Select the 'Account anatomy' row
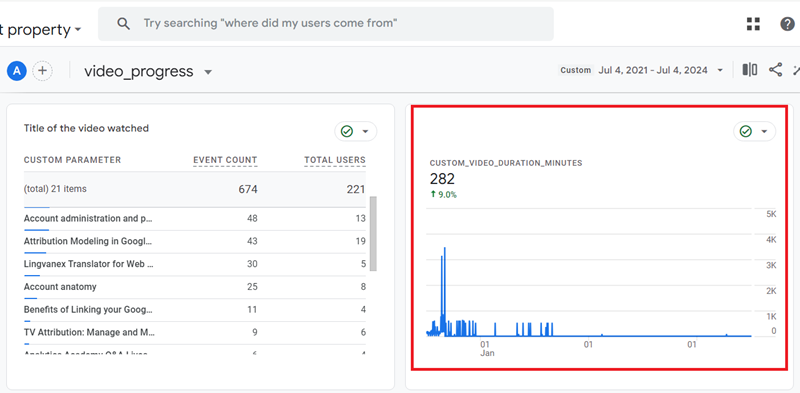This screenshot has width=800, height=393. point(195,287)
